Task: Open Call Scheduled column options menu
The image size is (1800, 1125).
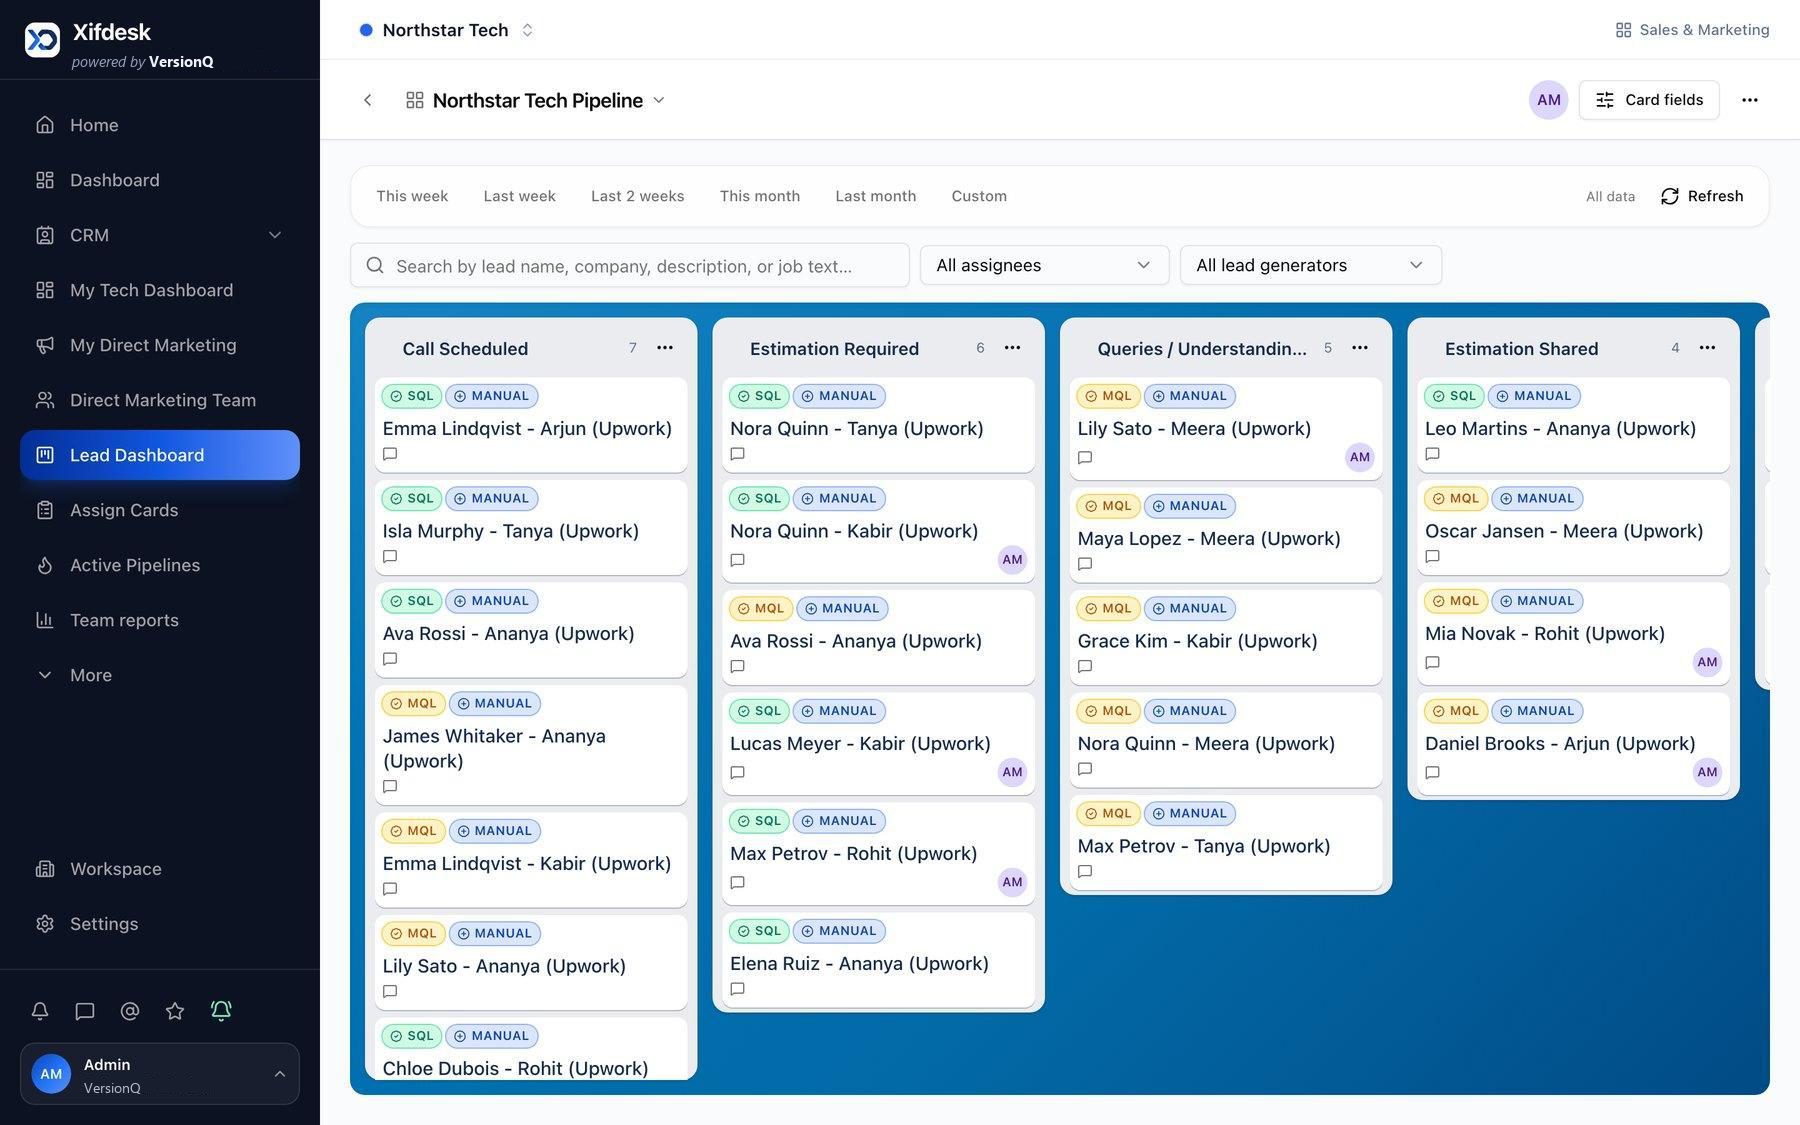Action: point(665,348)
